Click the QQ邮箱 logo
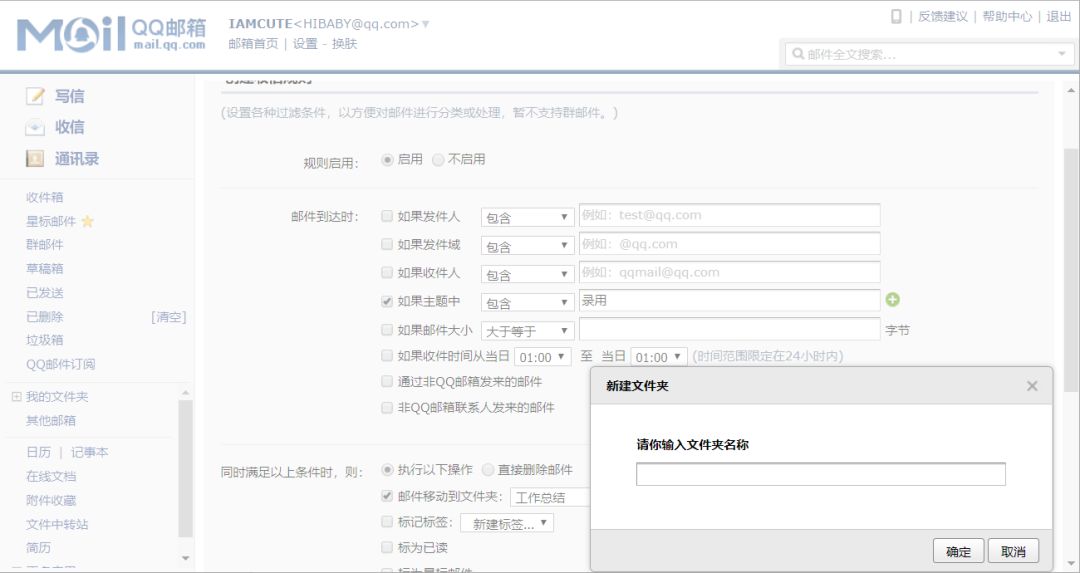This screenshot has height=573, width=1080. [x=111, y=34]
